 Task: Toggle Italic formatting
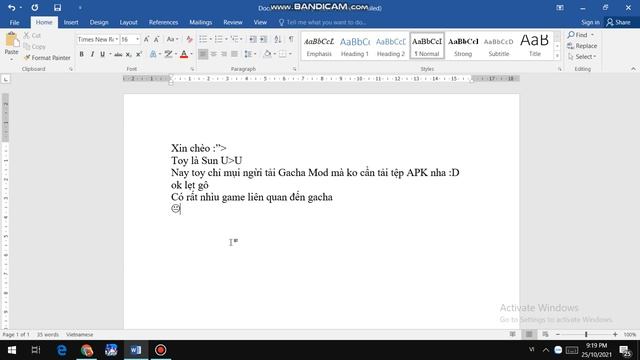click(x=92, y=54)
